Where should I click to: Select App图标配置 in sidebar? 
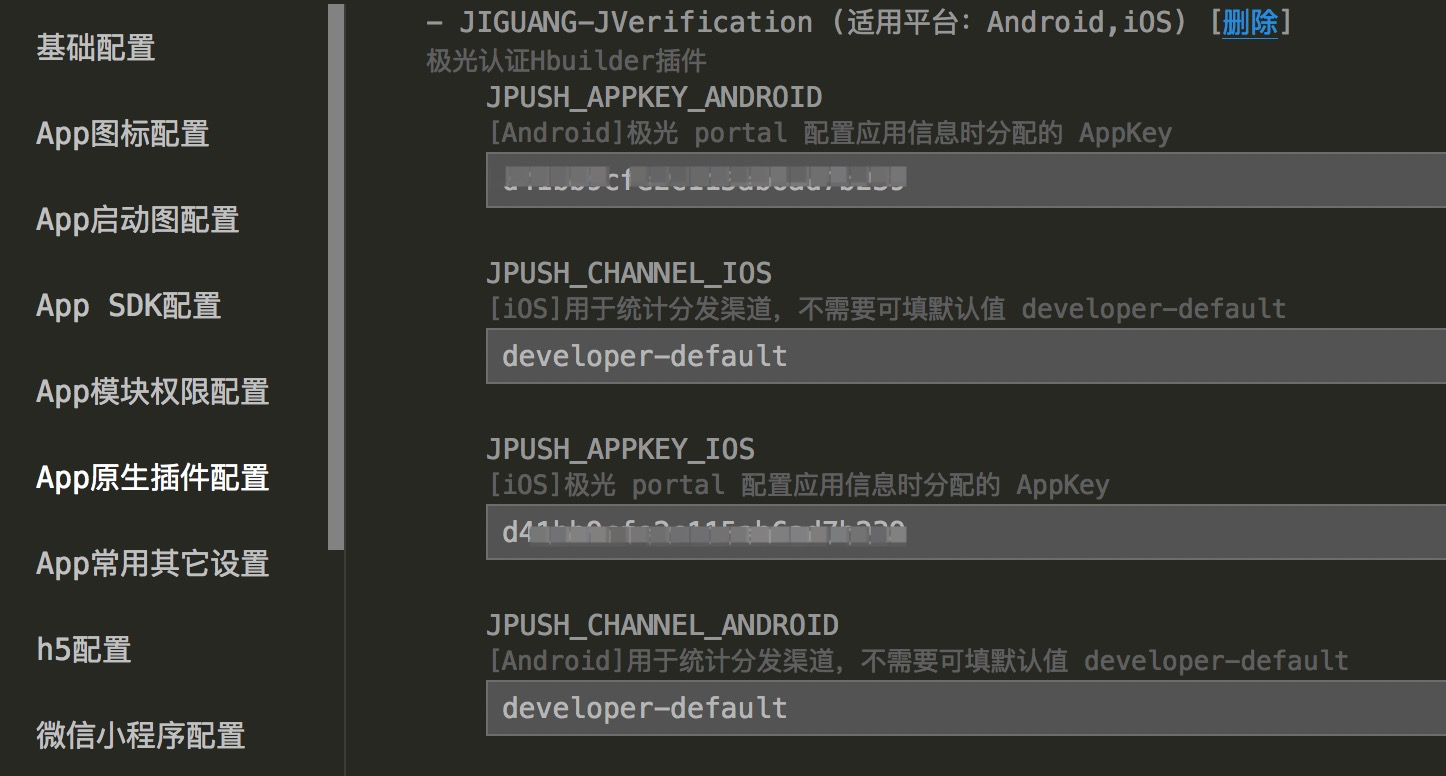tap(123, 133)
